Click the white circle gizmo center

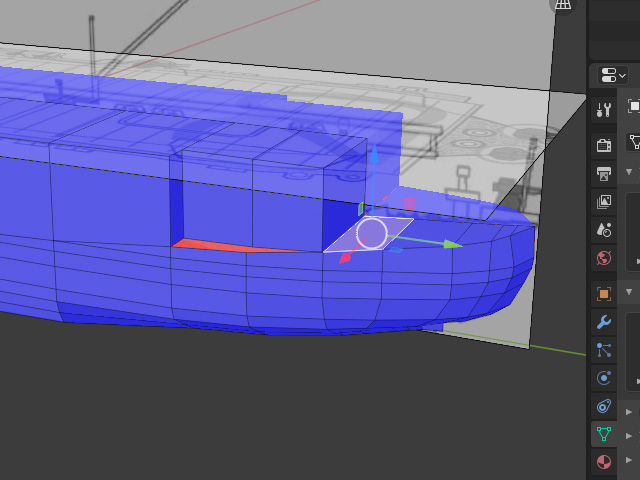(x=372, y=233)
